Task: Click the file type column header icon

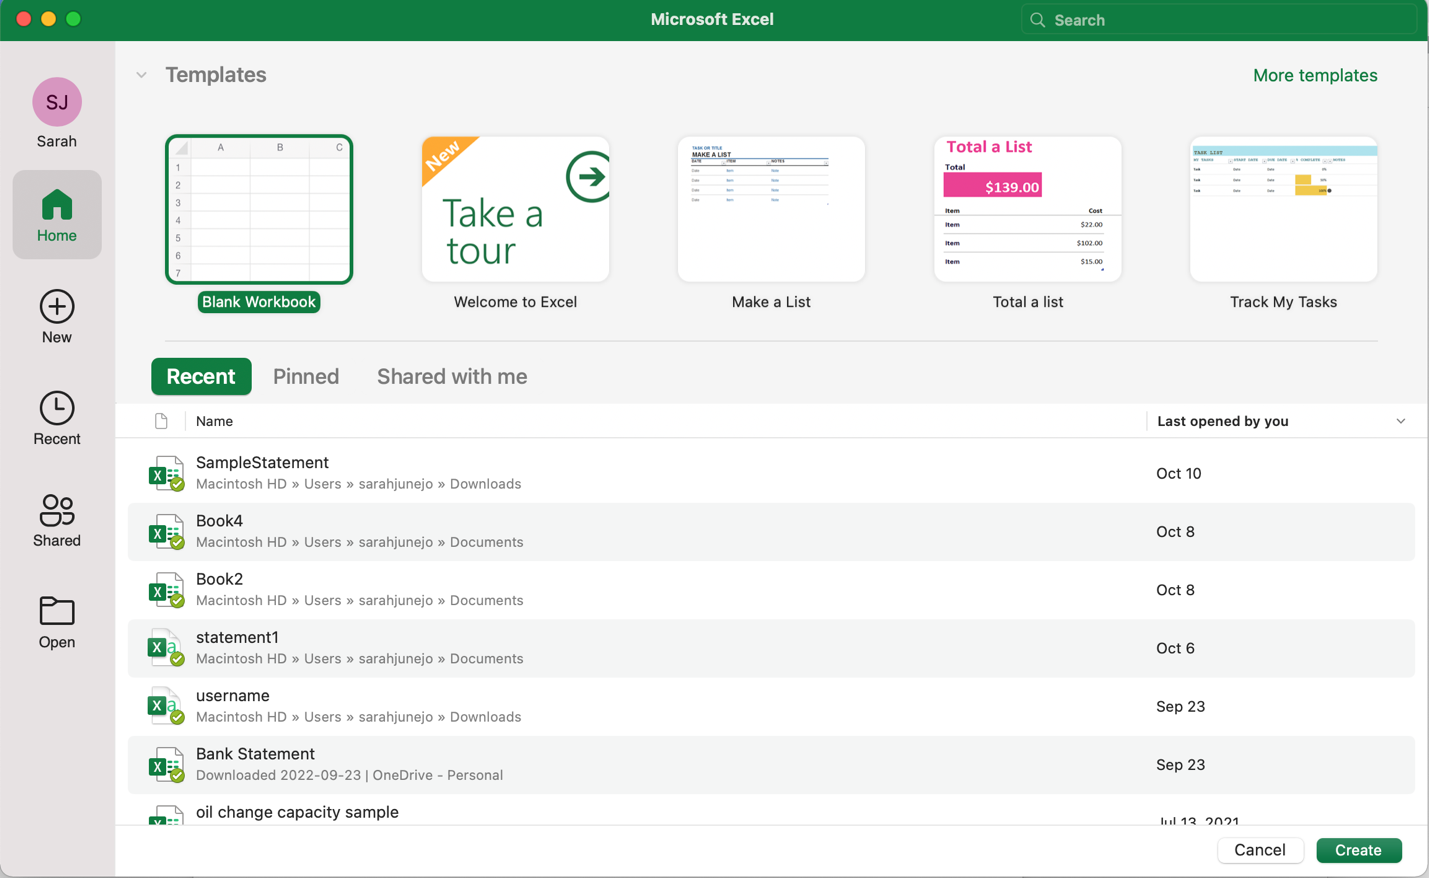Action: [x=161, y=421]
